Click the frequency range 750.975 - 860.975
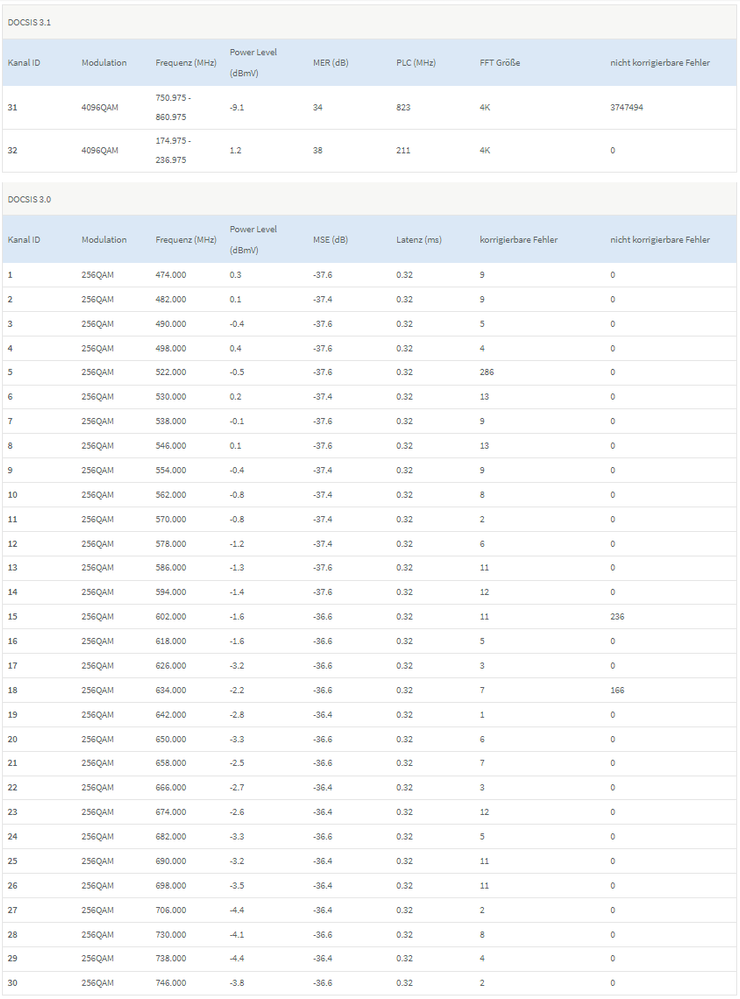Image resolution: width=740 pixels, height=999 pixels. [173, 107]
